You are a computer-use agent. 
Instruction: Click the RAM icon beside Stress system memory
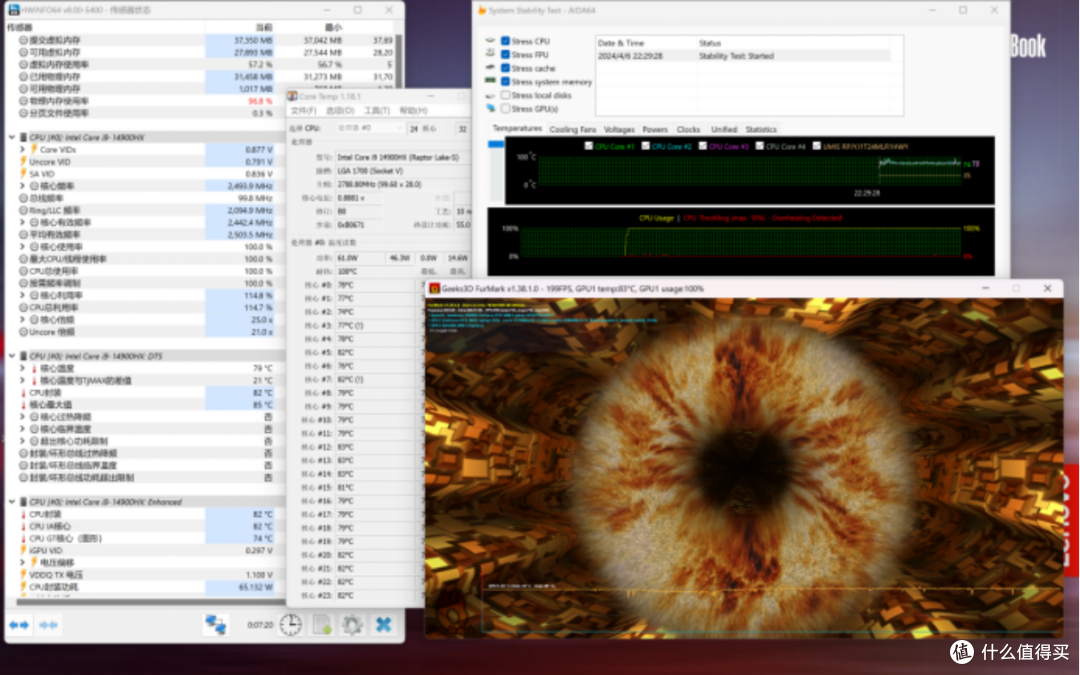click(x=490, y=81)
